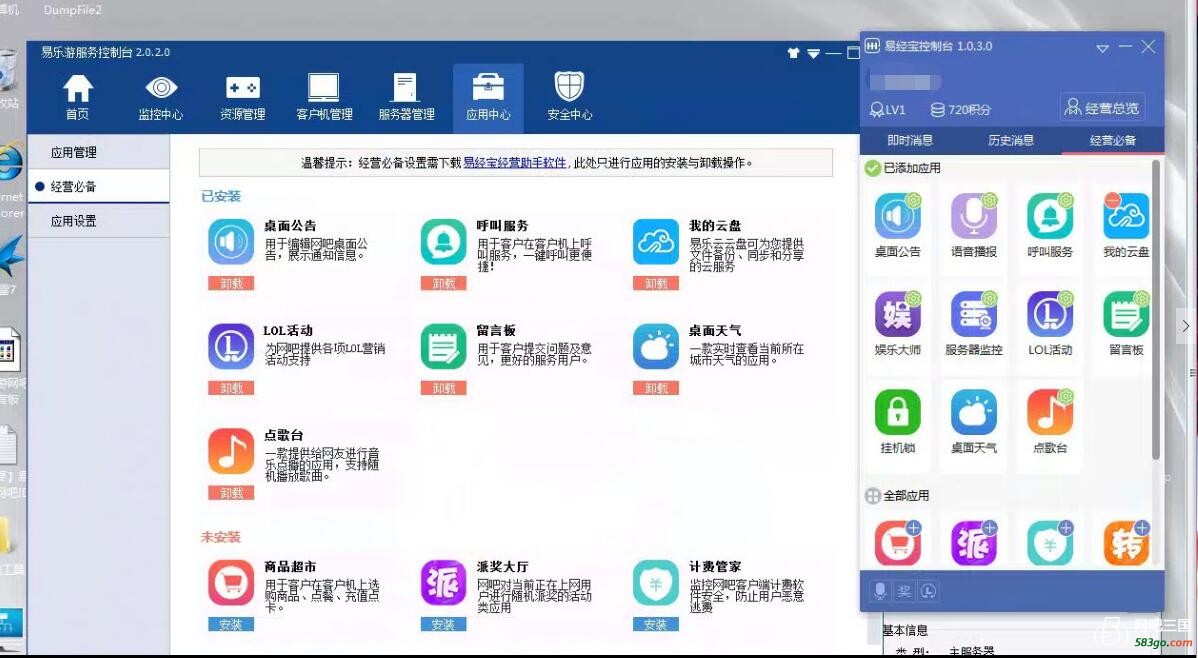Uninstall 桌面天气 via its 卸载 button
This screenshot has height=658, width=1198.
656,388
